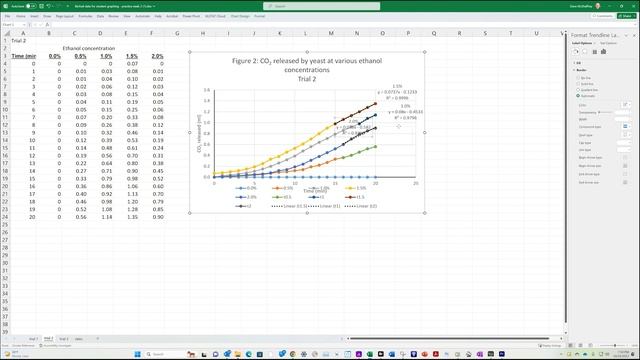
Task: Open the border Color dropdown
Action: coord(626,105)
